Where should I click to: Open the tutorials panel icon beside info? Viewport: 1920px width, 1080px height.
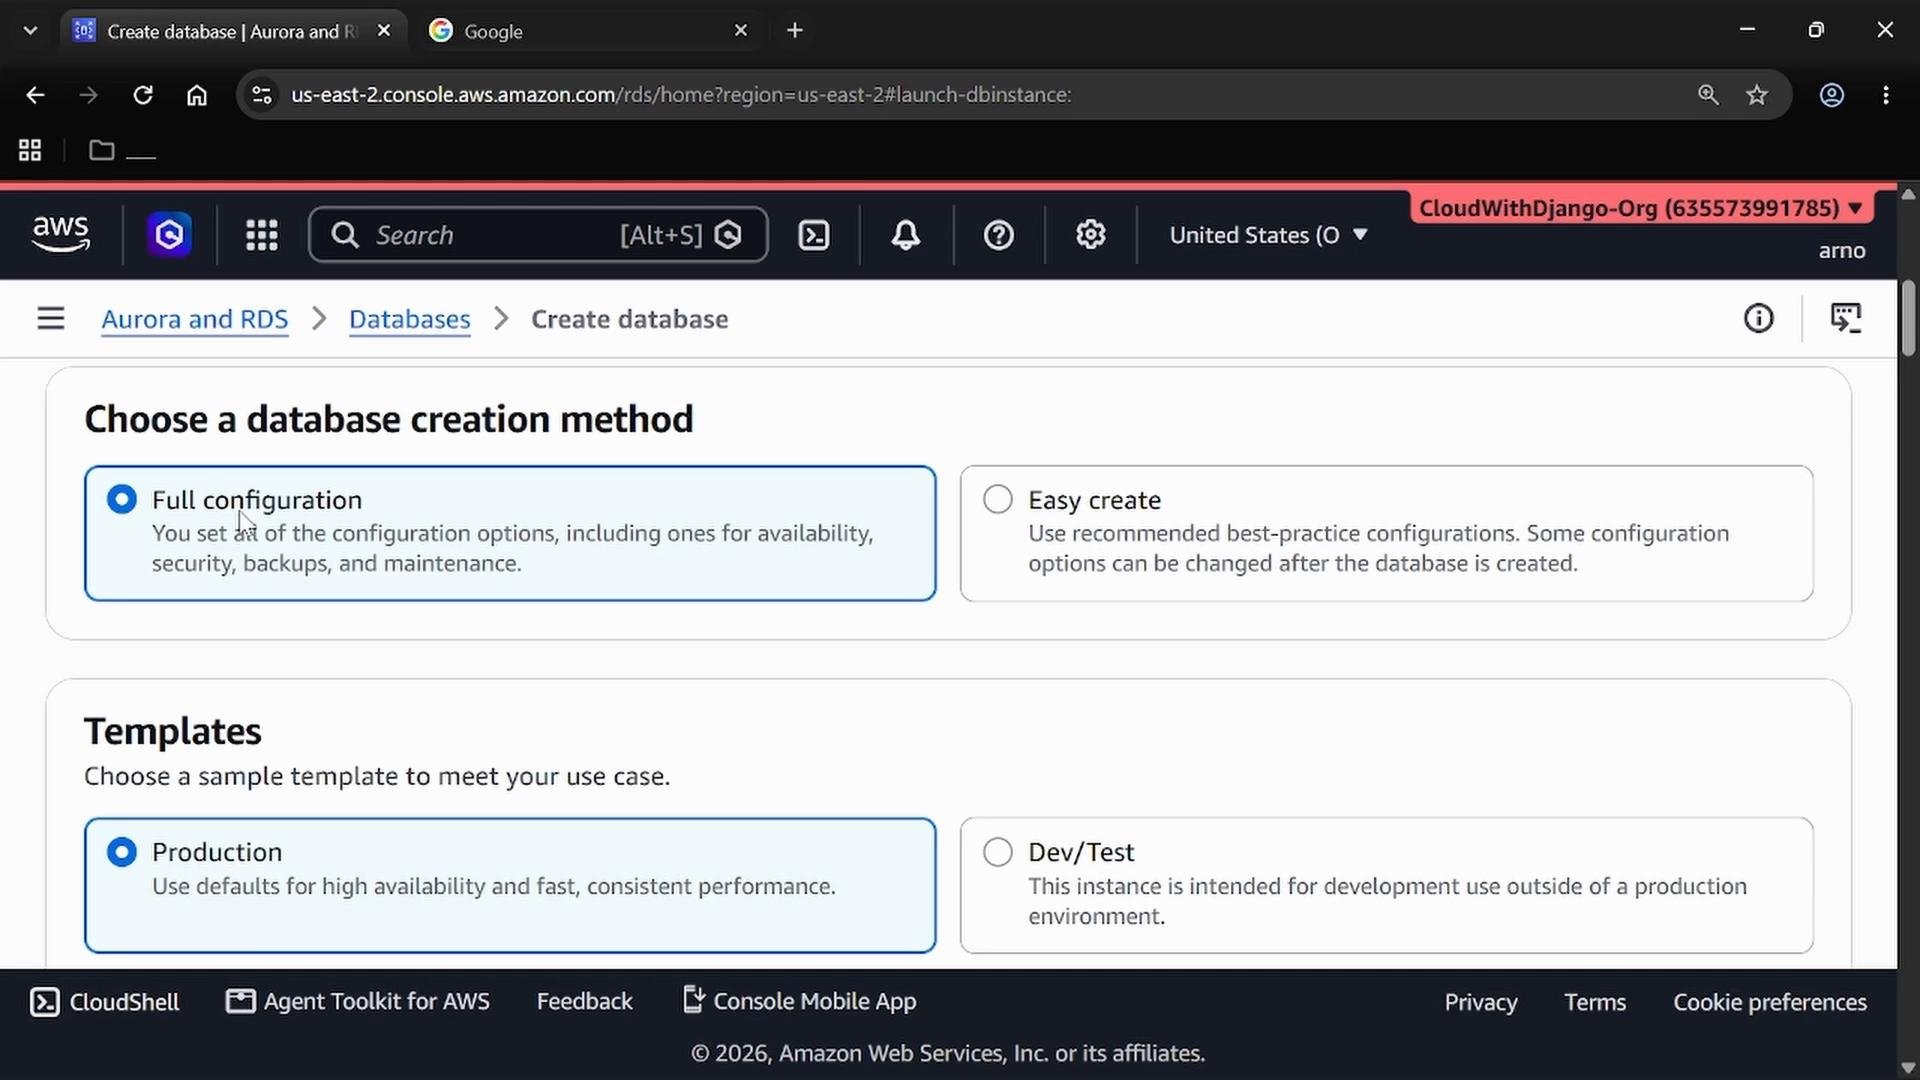[x=1846, y=319]
